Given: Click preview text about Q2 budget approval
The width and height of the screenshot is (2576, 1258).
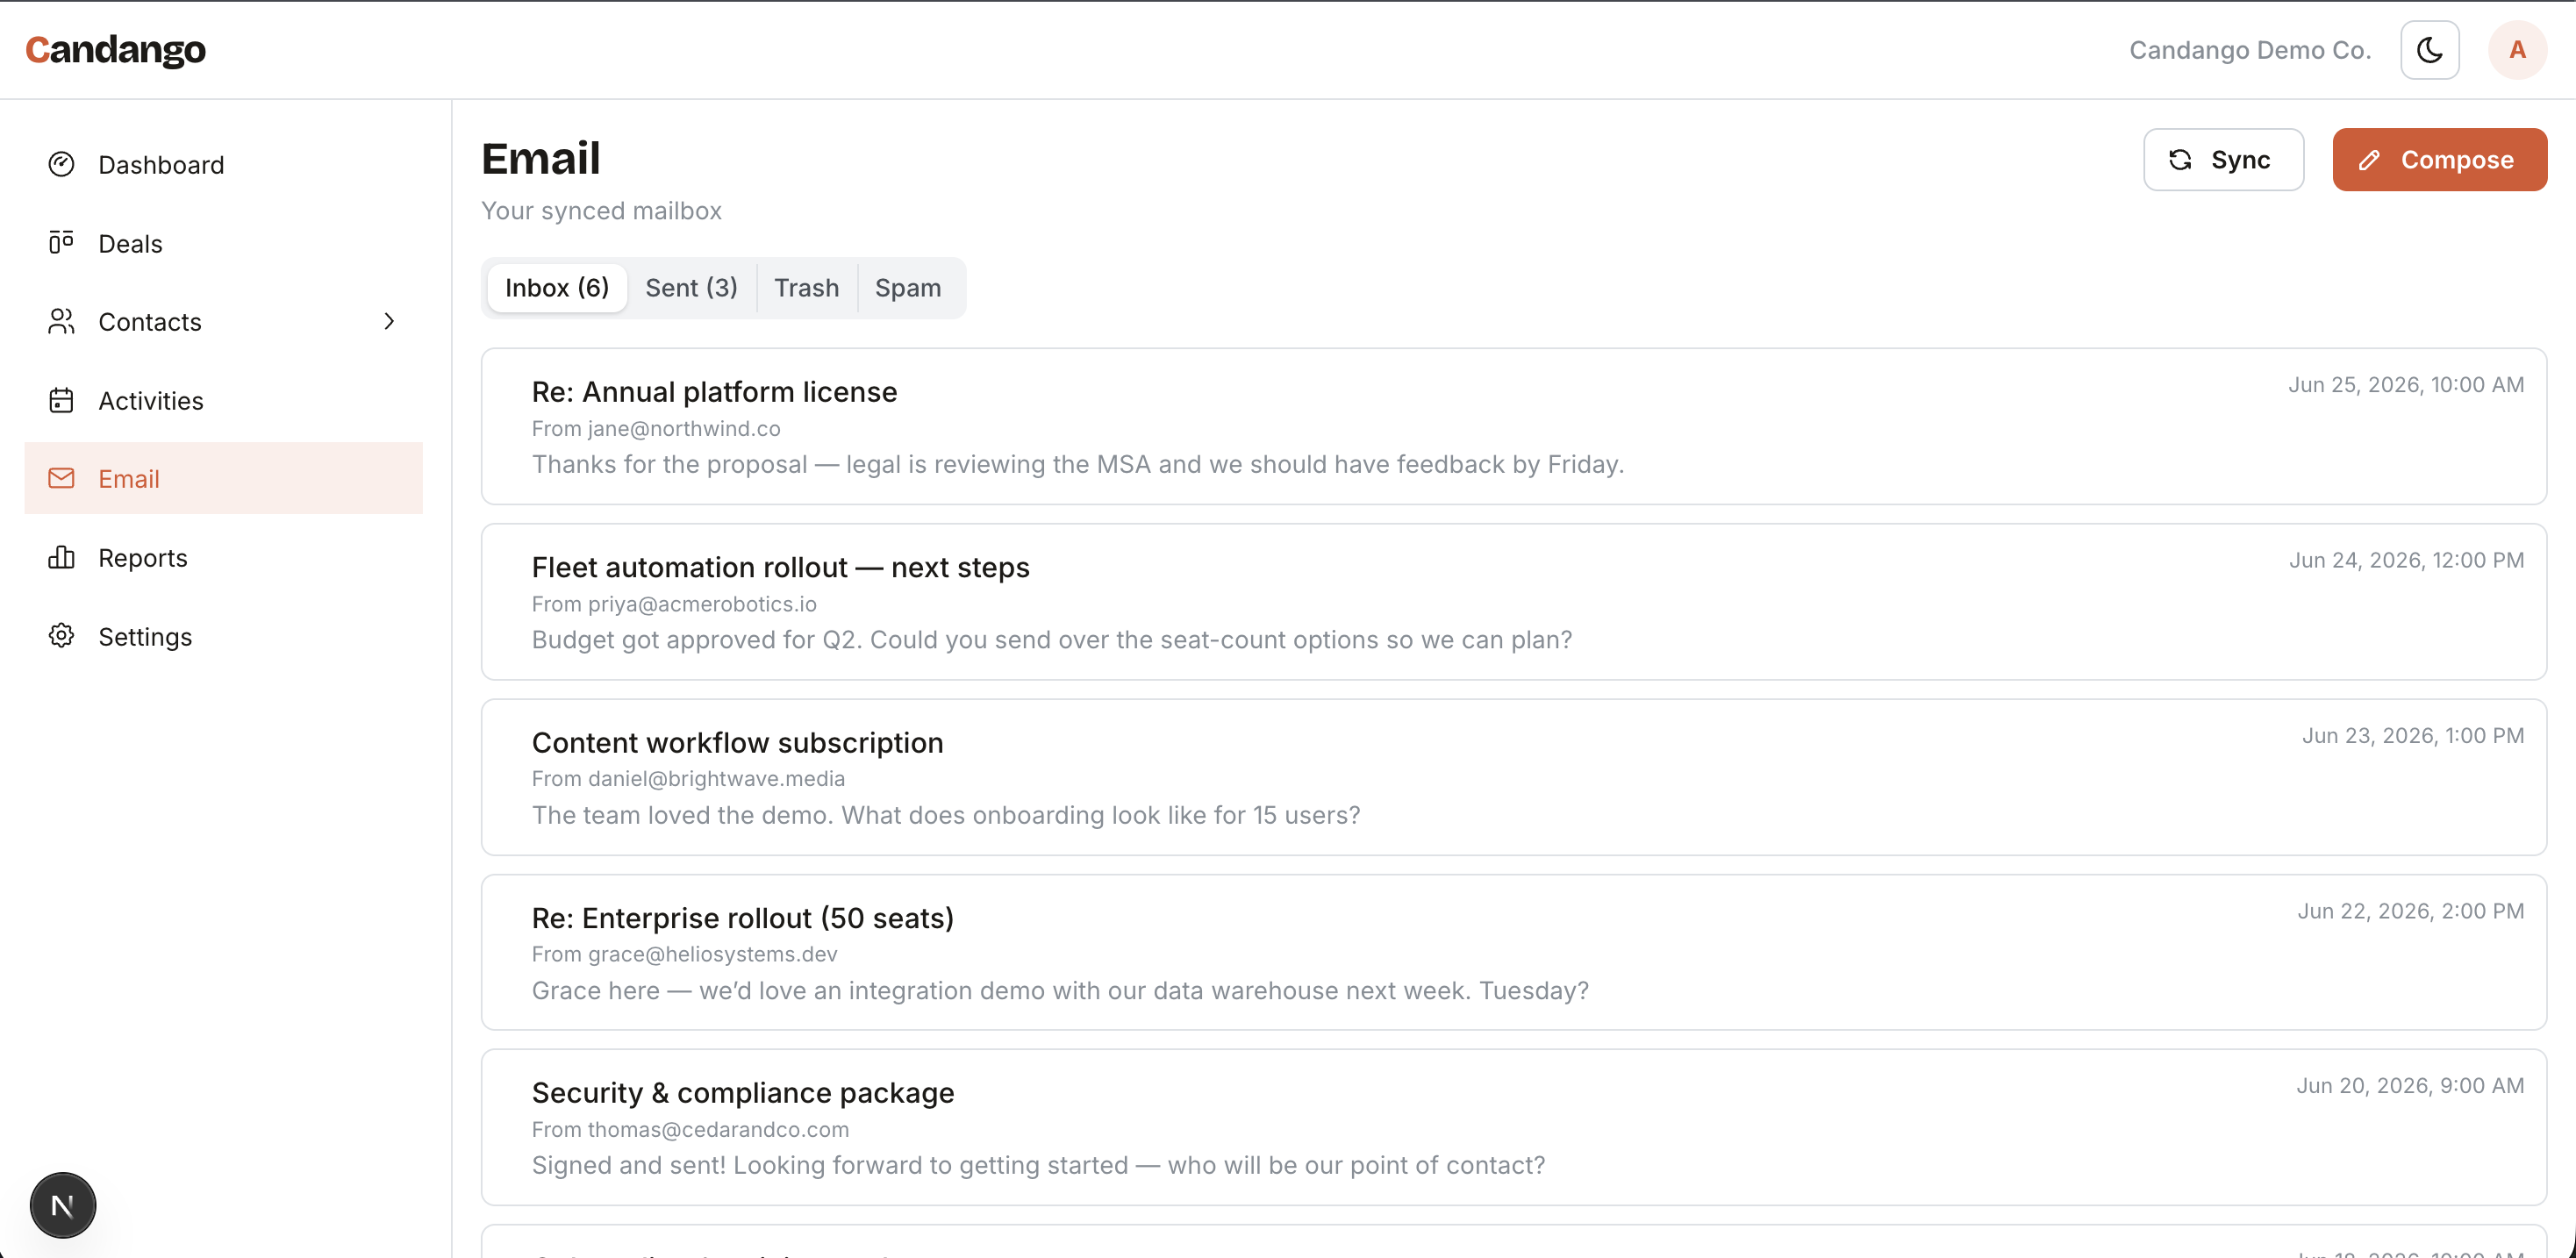Looking at the screenshot, I should pyautogui.click(x=1052, y=640).
